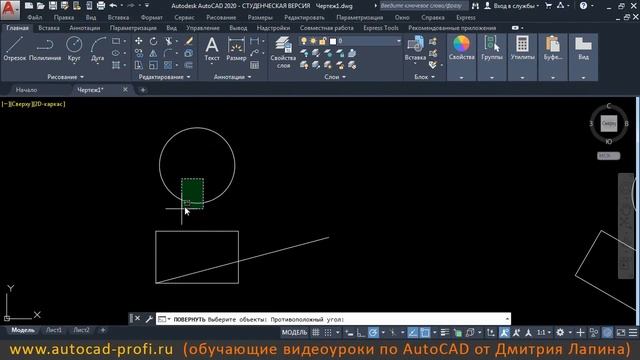640x360 pixels.
Task: Click the Print icon in quick access
Action: click(101, 6)
